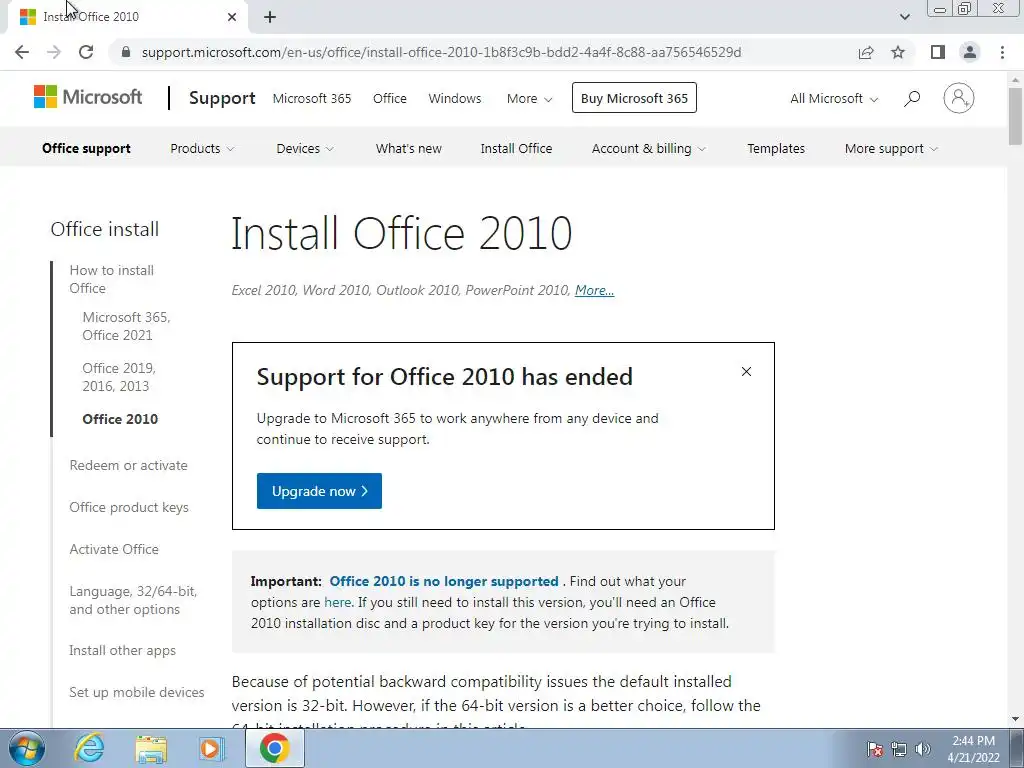Follow 'Office 2010 is no longer supported' link
This screenshot has height=768, width=1024.
click(444, 581)
